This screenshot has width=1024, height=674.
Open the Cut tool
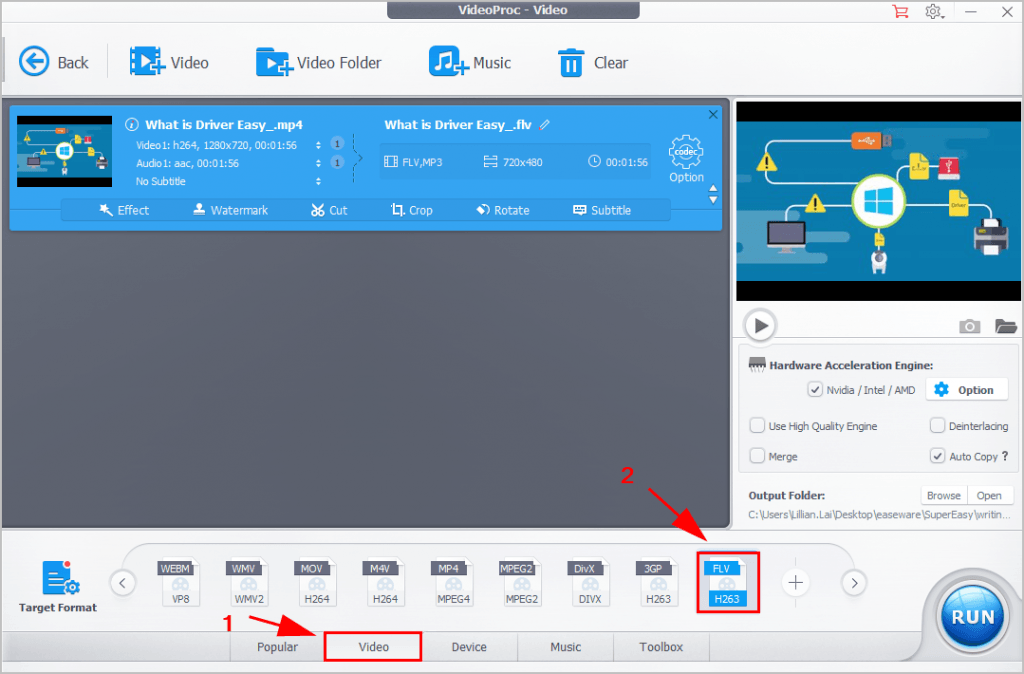[x=329, y=210]
